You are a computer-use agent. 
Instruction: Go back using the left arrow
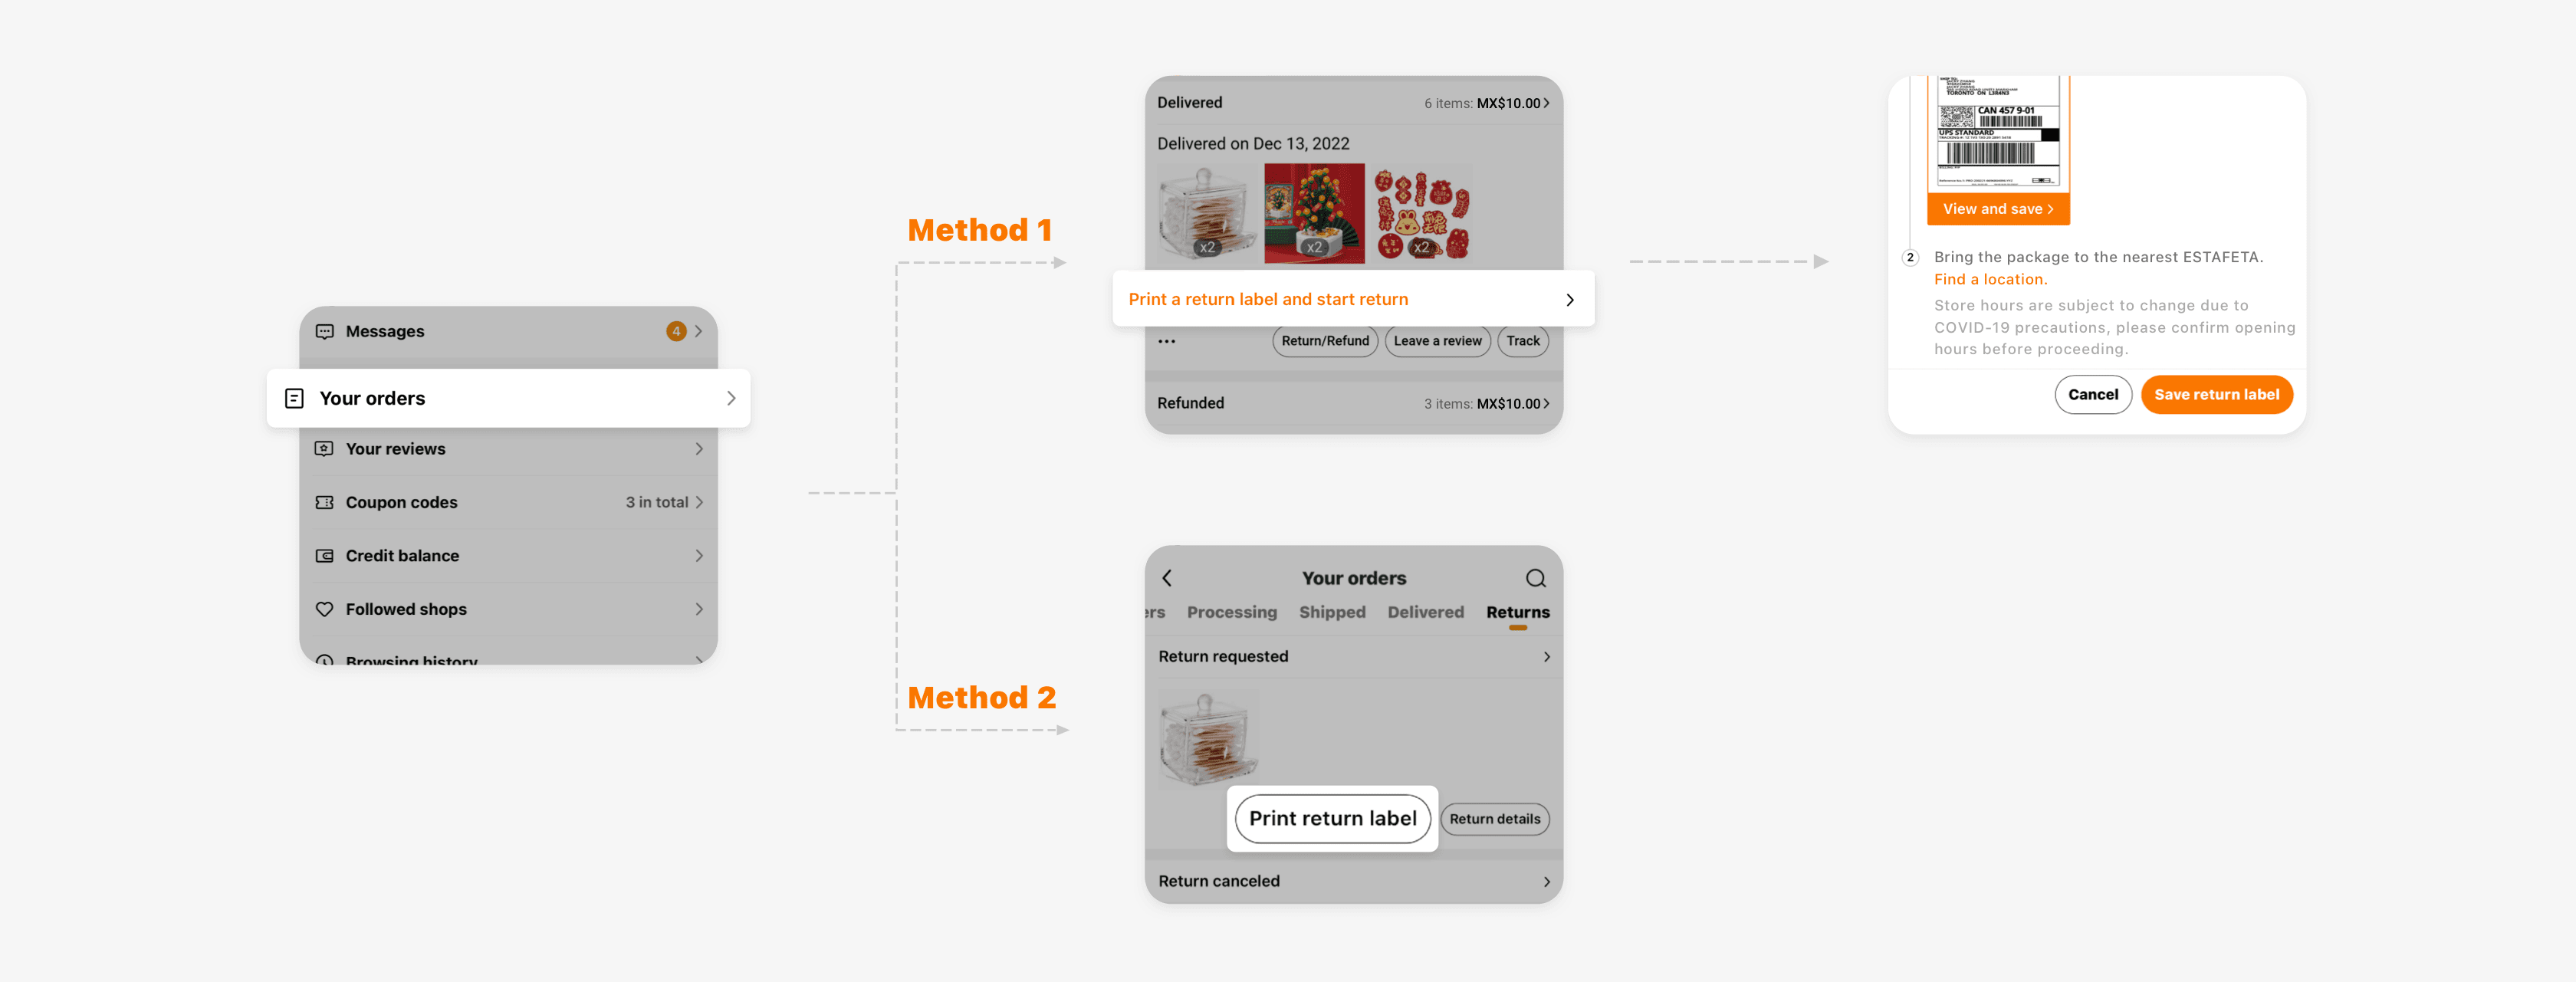[x=1167, y=578]
